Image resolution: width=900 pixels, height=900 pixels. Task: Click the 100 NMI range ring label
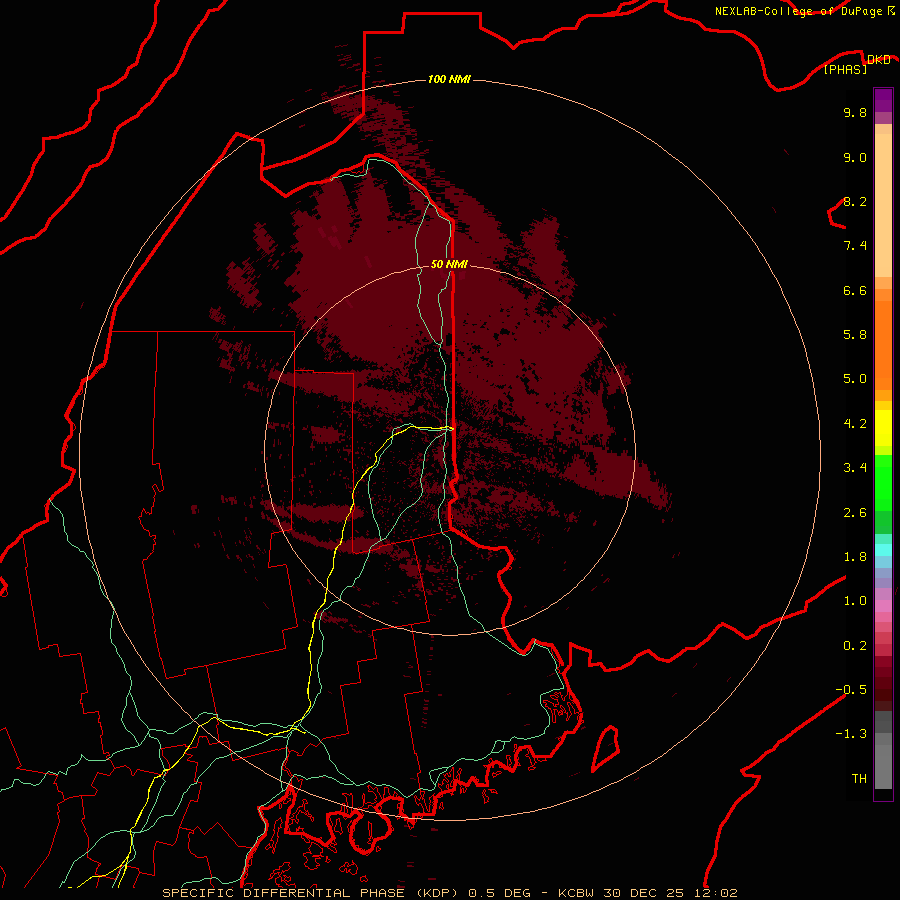pyautogui.click(x=449, y=79)
